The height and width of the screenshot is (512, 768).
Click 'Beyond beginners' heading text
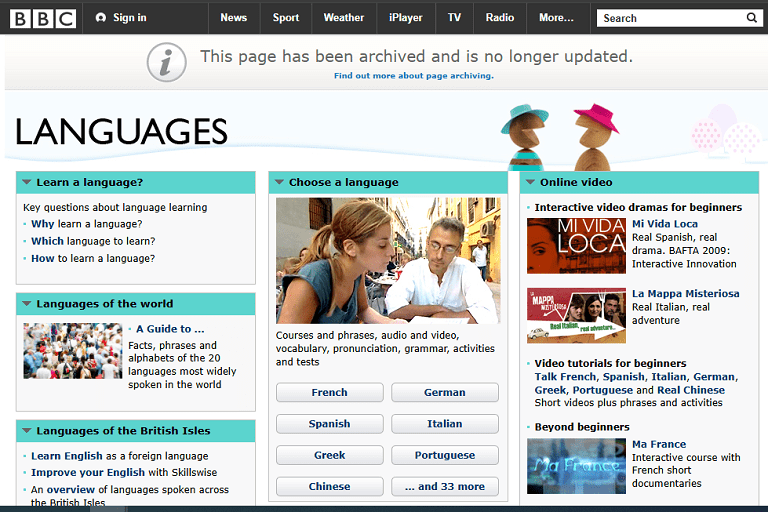(582, 427)
